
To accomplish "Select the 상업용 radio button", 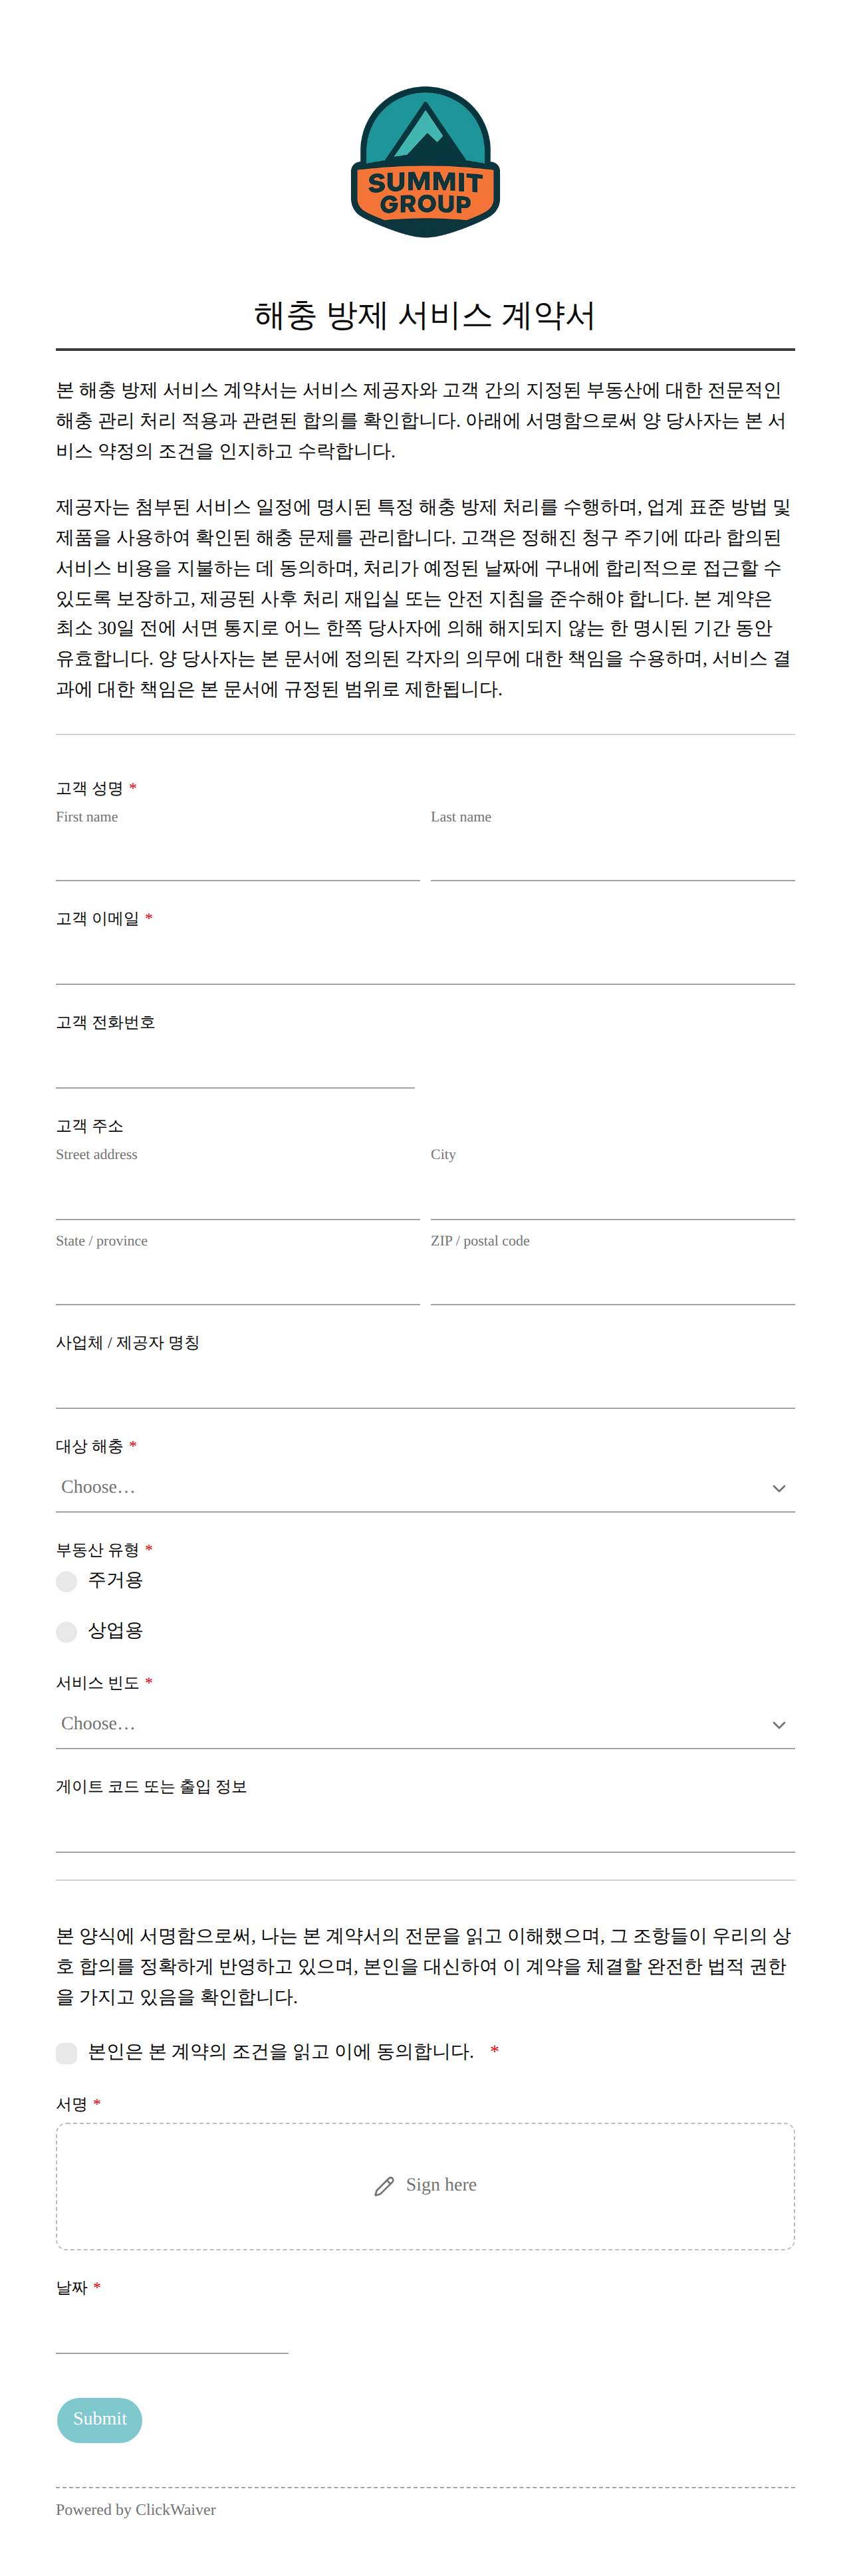I will tap(67, 1632).
